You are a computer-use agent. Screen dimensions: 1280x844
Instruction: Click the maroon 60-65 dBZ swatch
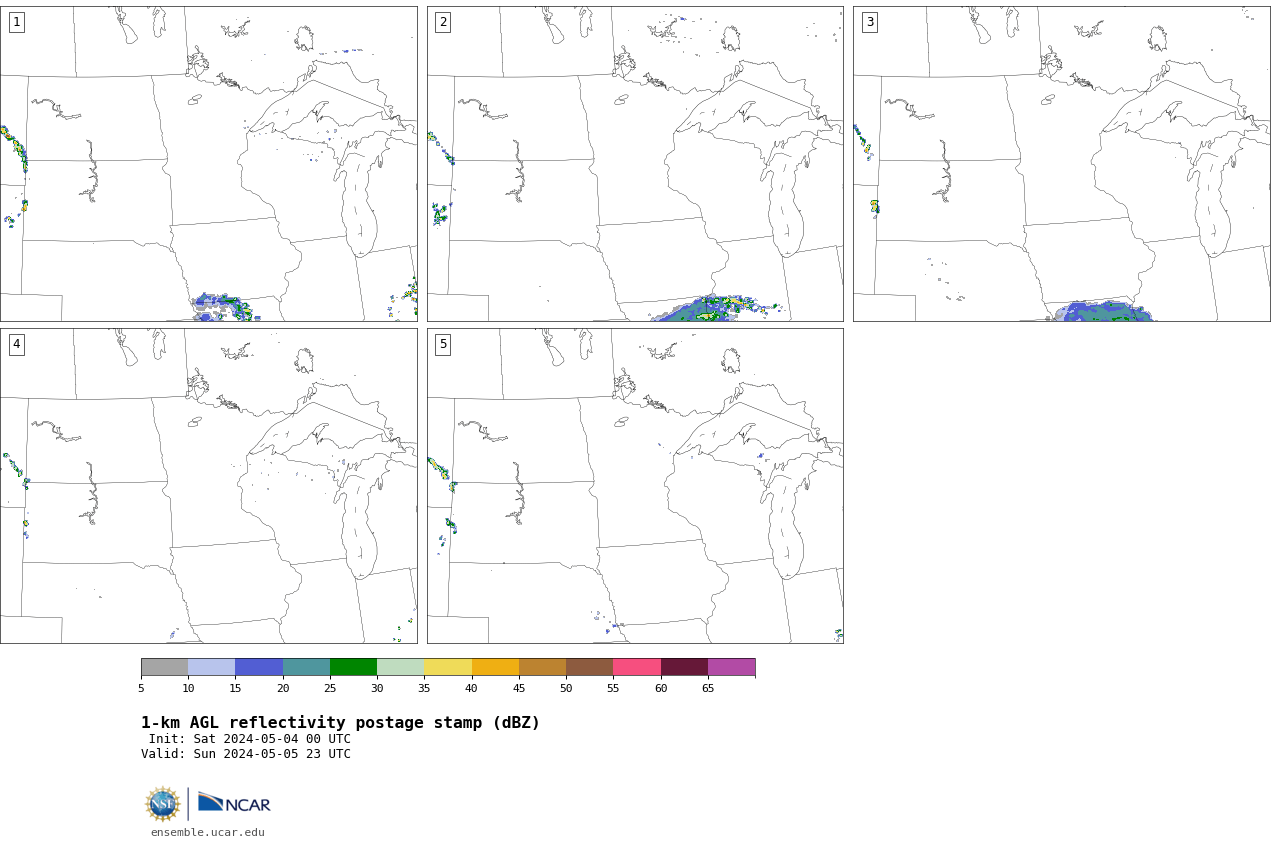[684, 667]
